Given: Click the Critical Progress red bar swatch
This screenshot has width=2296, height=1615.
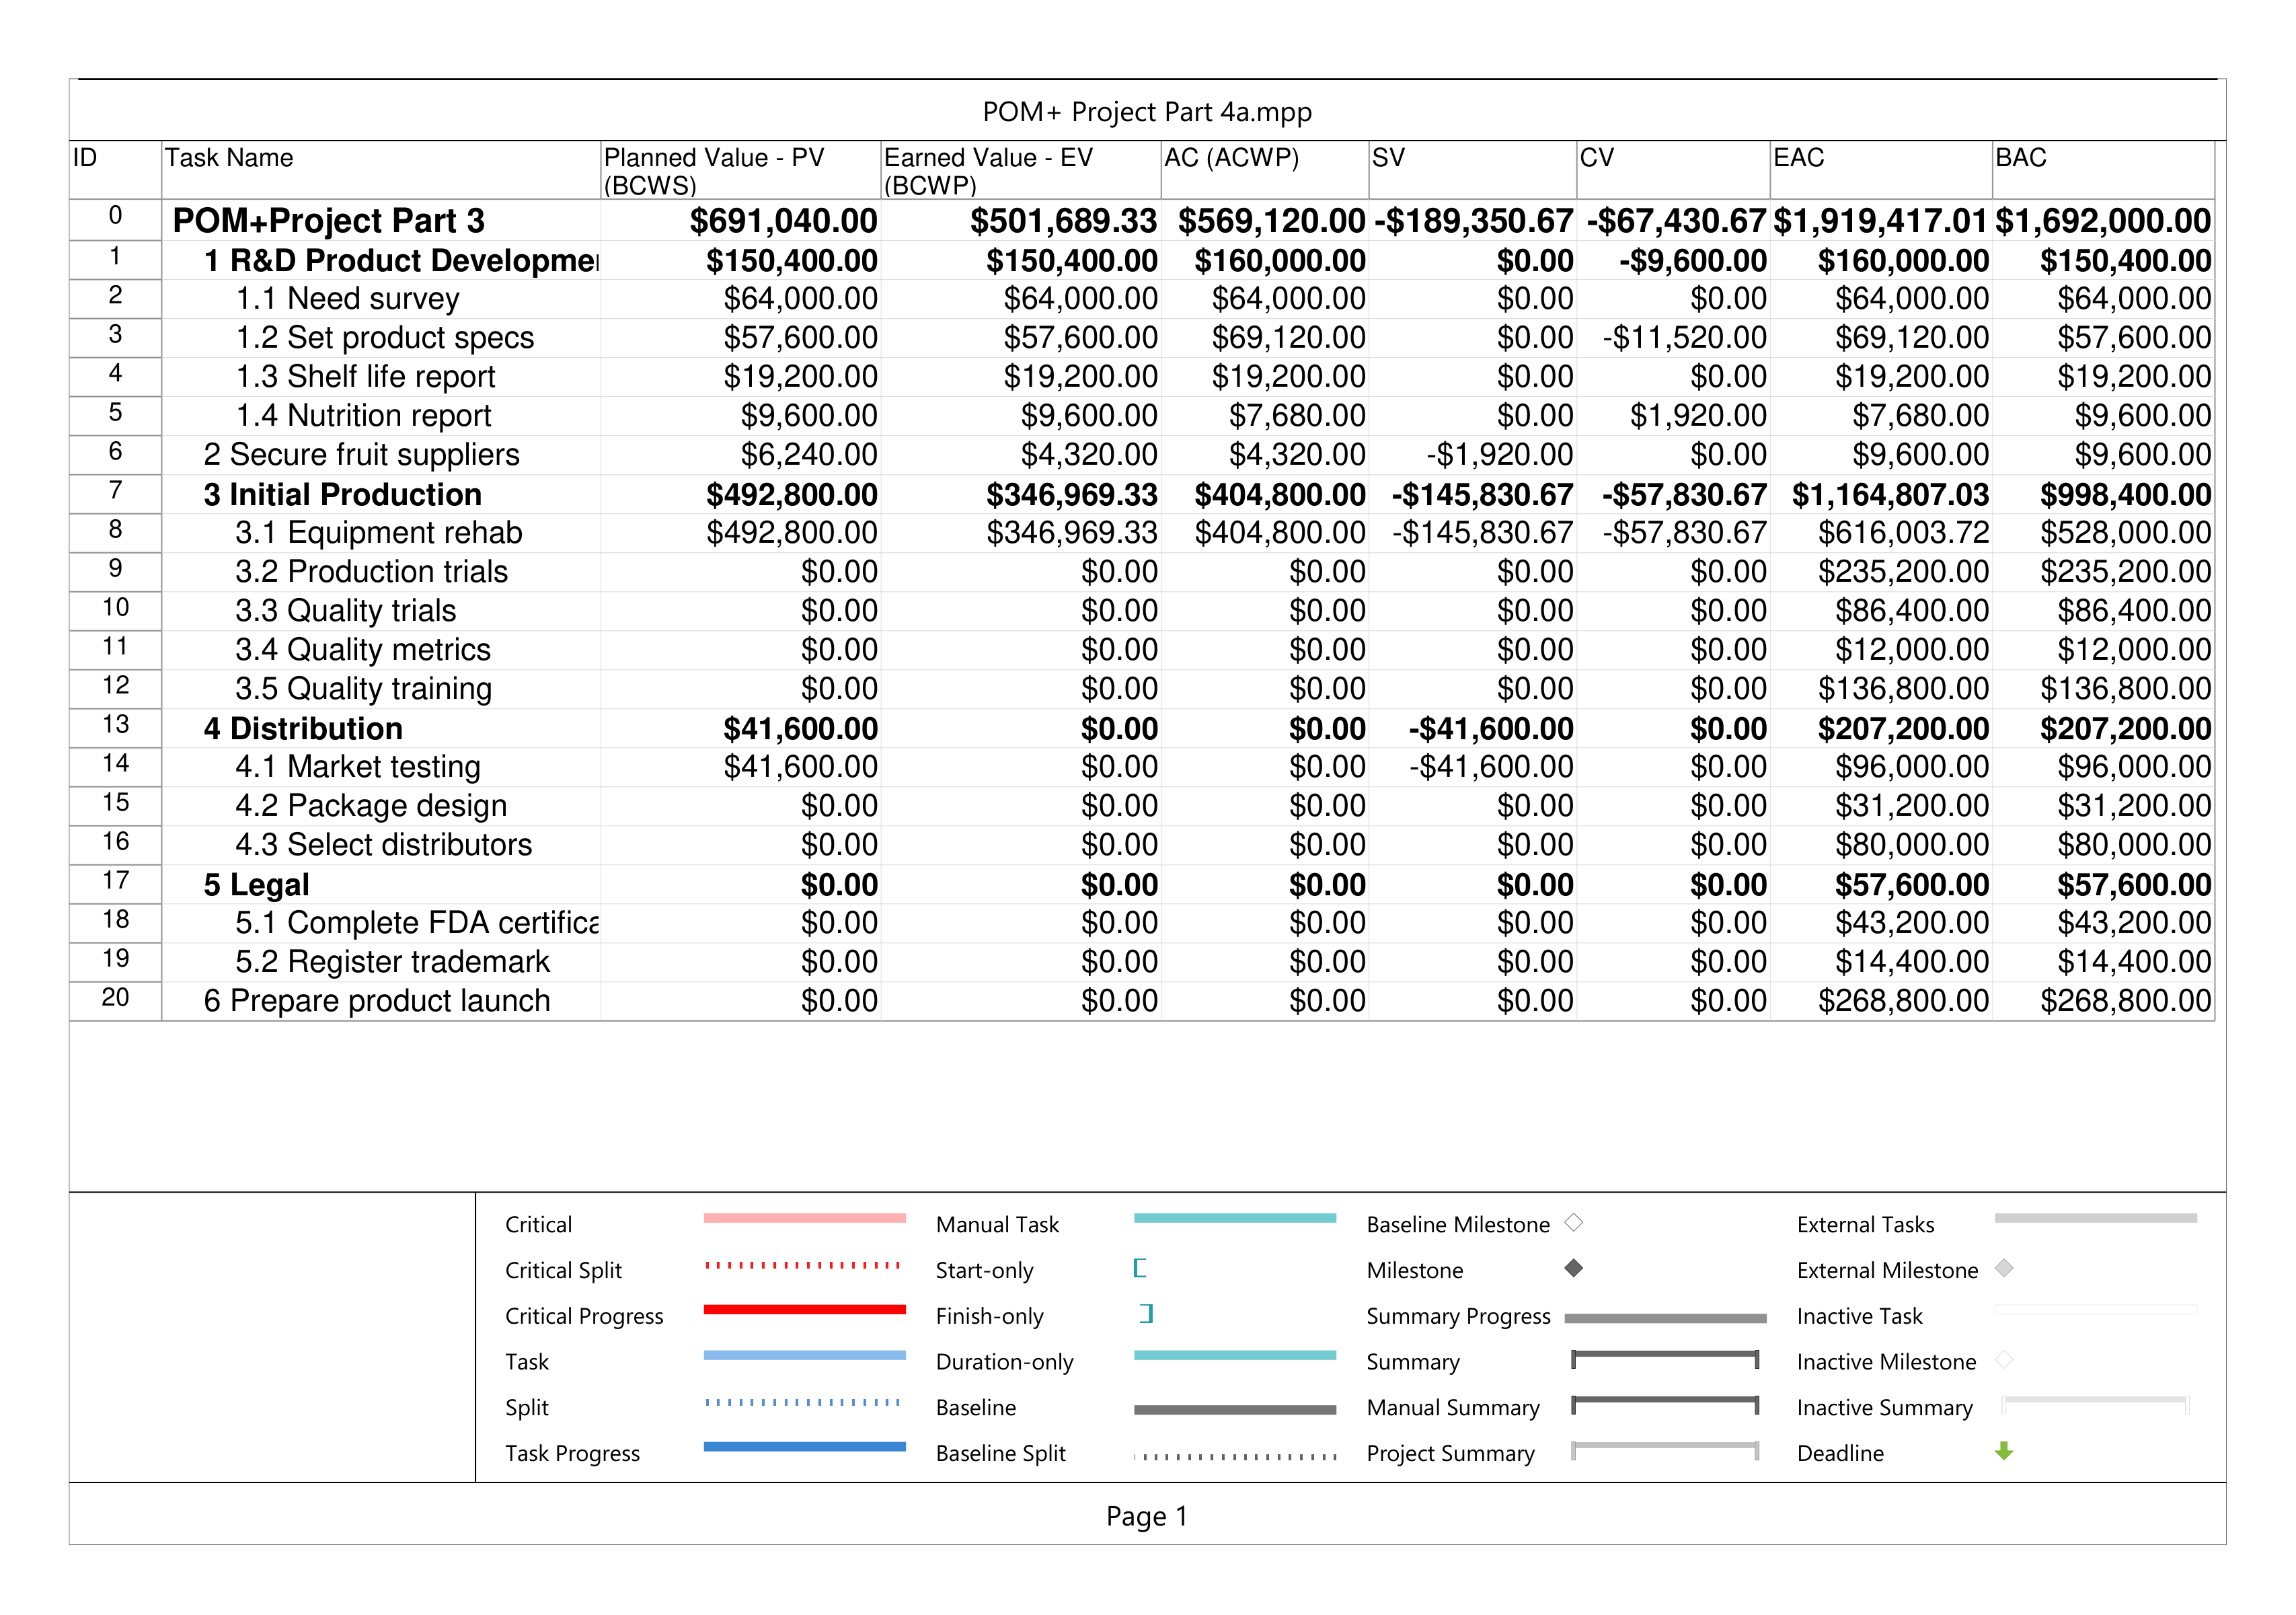Looking at the screenshot, I should pyautogui.click(x=804, y=1309).
